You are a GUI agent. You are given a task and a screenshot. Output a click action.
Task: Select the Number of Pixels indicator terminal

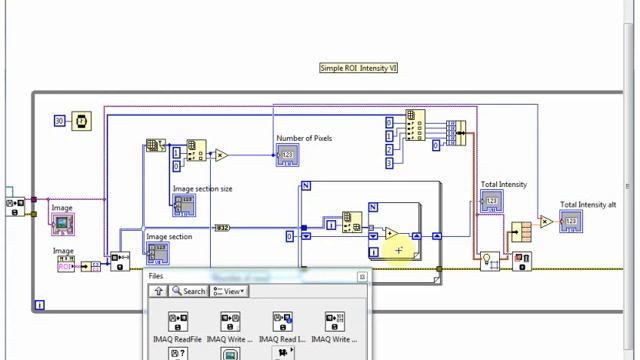click(287, 155)
